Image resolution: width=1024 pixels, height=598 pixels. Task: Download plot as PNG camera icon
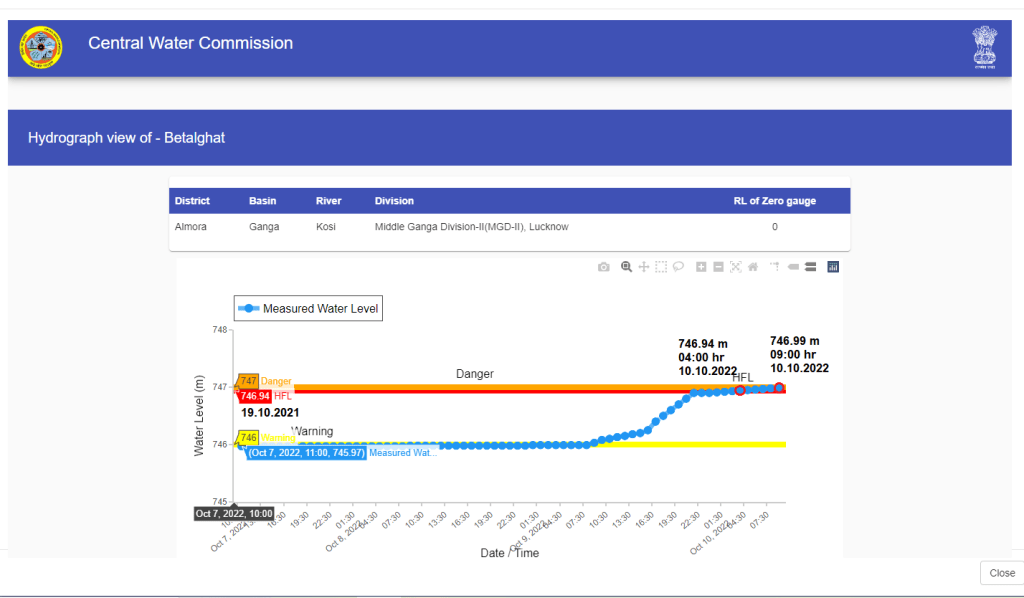coord(603,267)
